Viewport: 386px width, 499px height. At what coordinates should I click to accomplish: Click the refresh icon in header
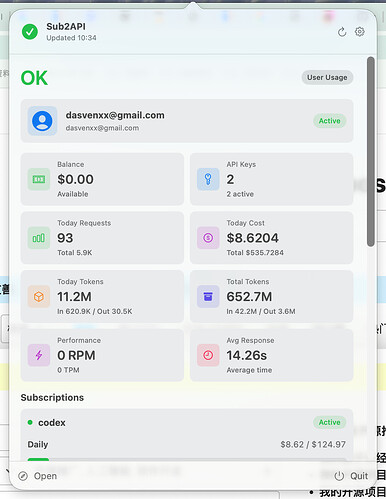tap(342, 32)
